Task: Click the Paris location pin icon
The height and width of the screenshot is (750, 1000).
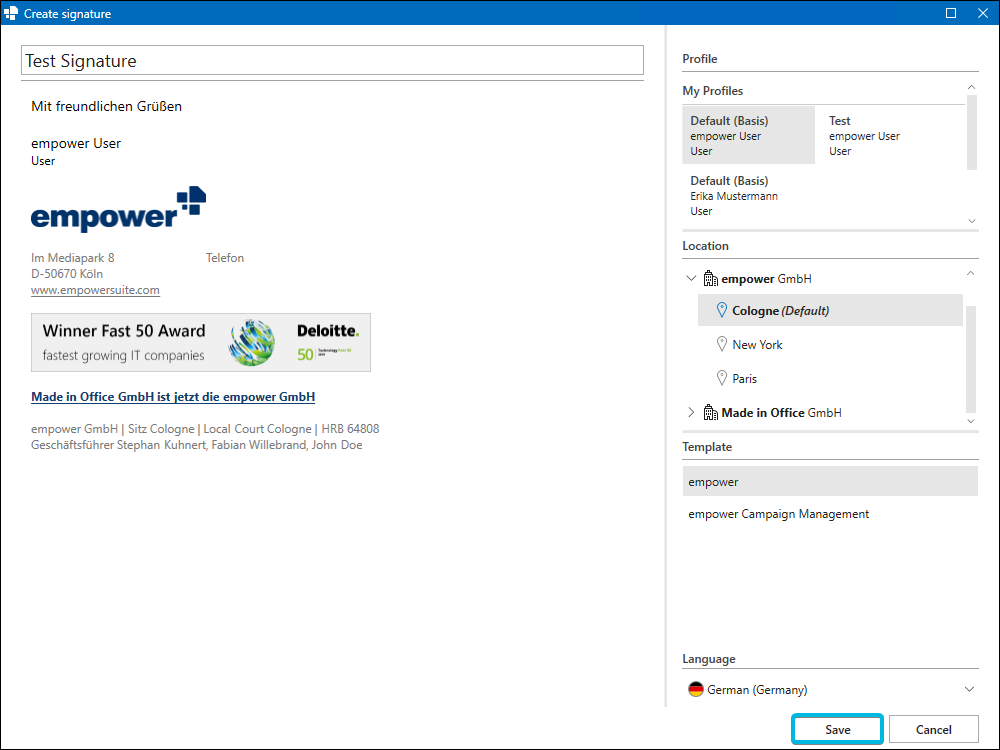Action: (721, 378)
